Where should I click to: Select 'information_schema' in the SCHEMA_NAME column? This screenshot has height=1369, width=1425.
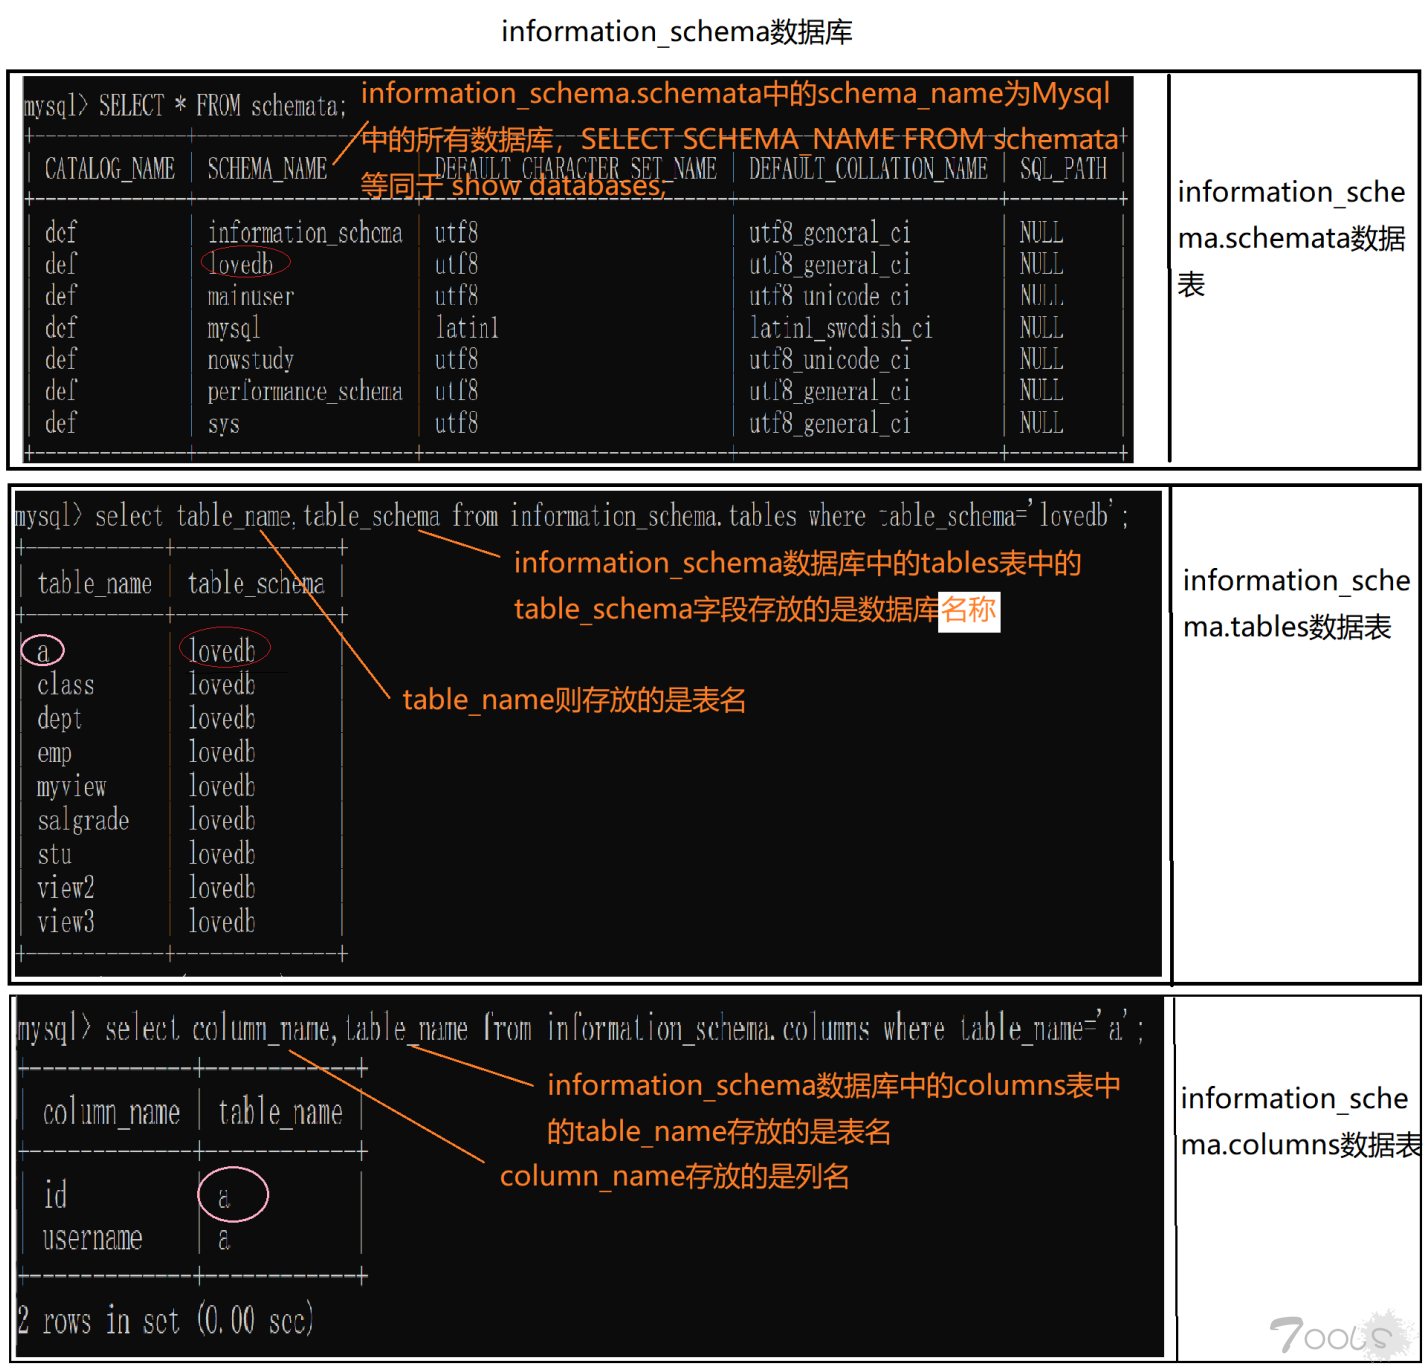(305, 233)
